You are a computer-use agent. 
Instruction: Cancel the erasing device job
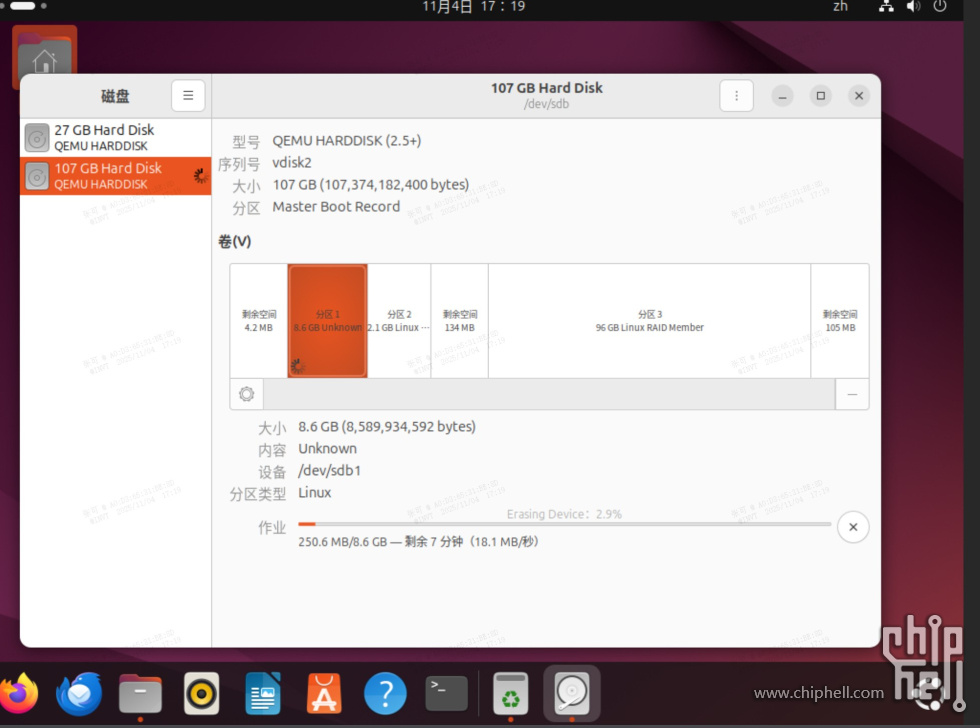click(852, 526)
